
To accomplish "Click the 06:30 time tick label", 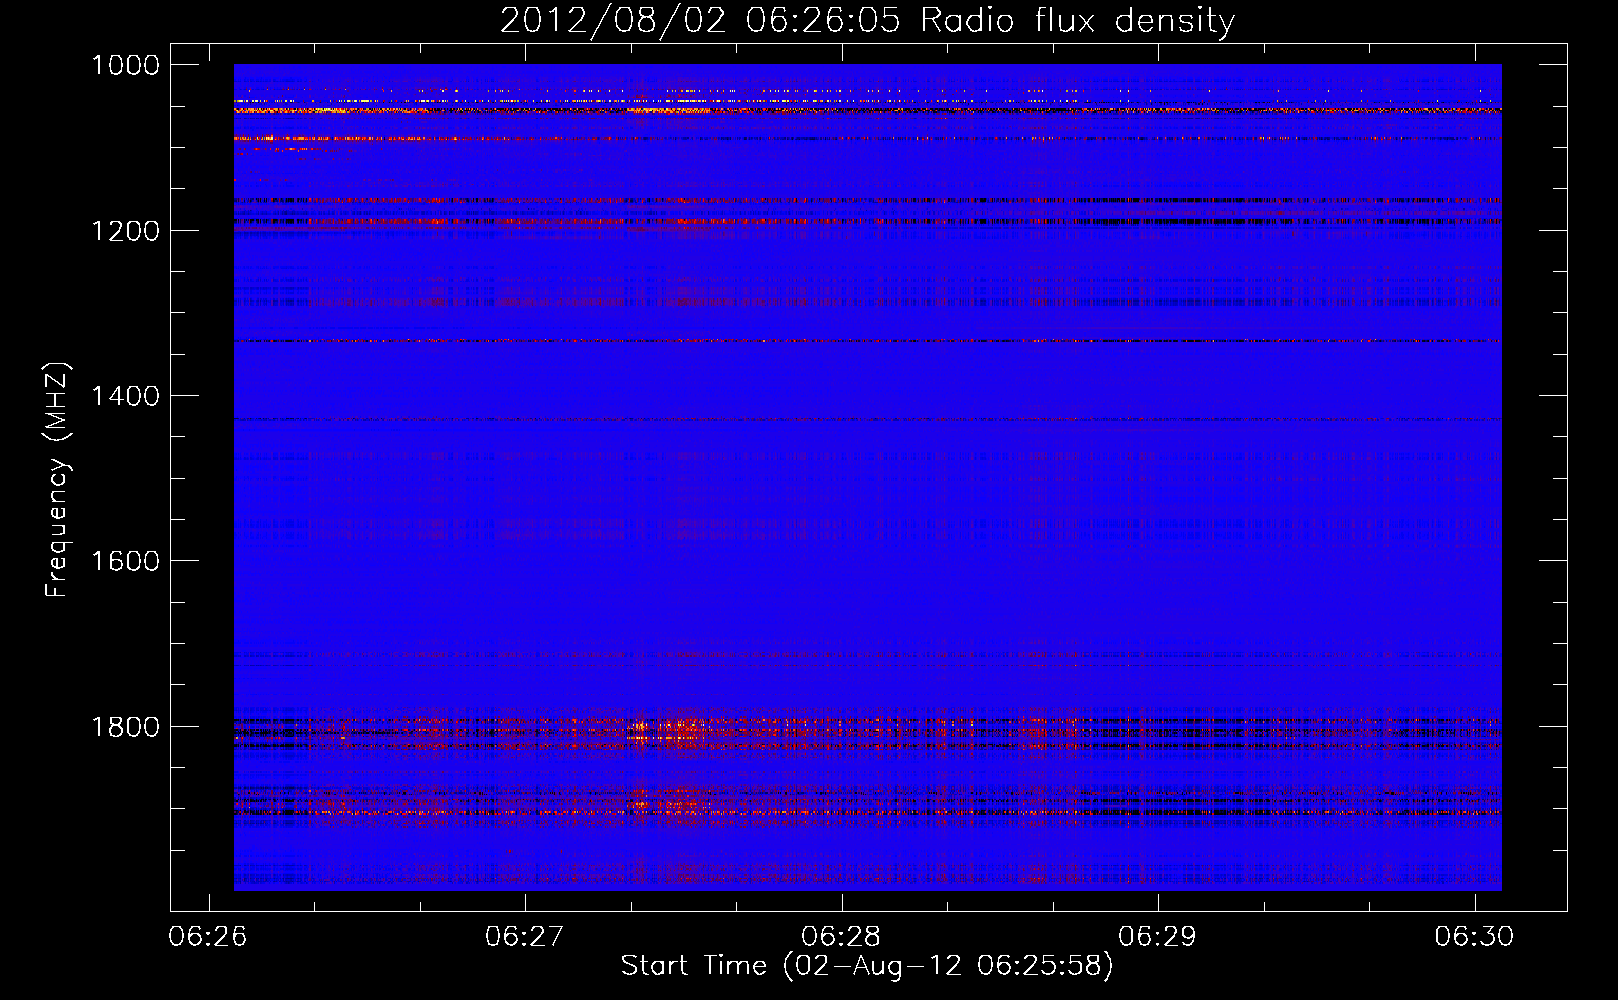I will (x=1474, y=936).
